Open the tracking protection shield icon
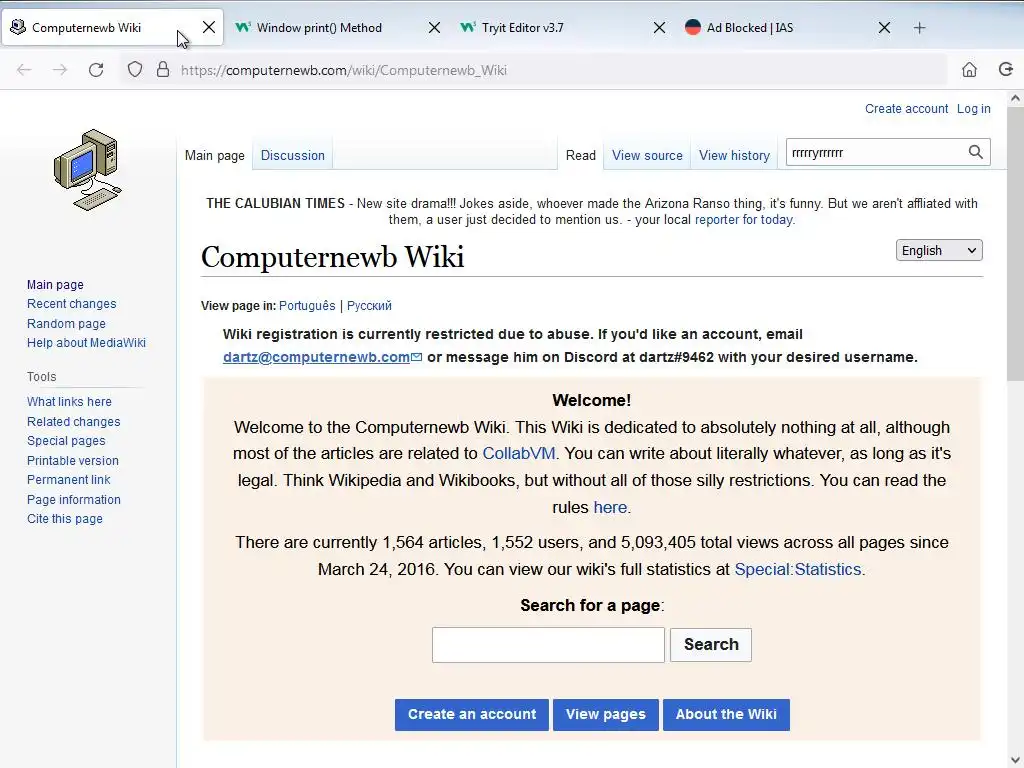Screen dimensions: 1024x768 [135, 70]
